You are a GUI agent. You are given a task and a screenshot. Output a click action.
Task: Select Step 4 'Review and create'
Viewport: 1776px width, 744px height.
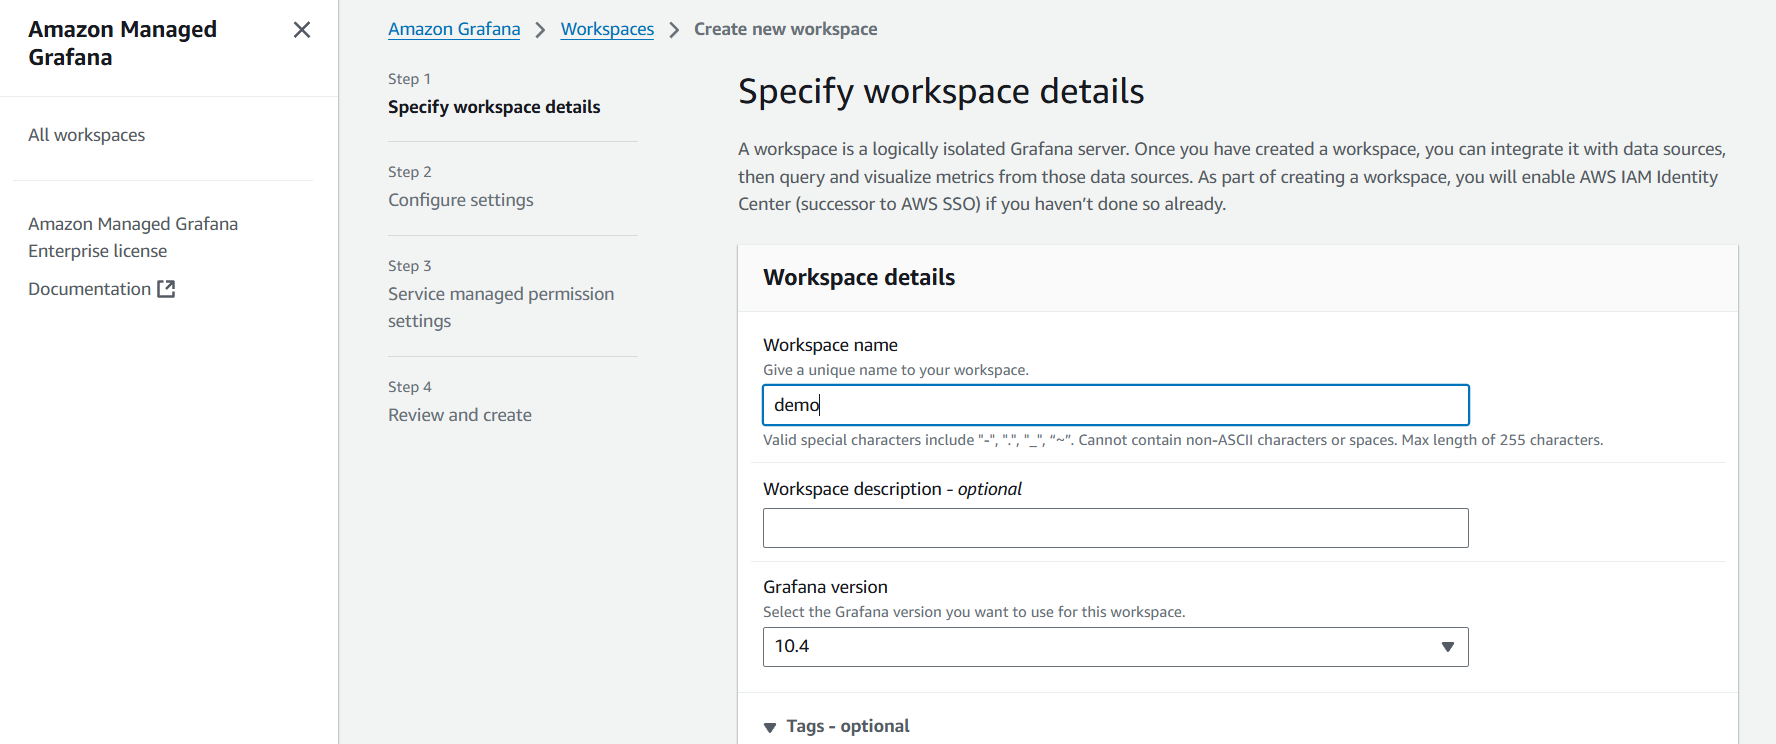[460, 415]
